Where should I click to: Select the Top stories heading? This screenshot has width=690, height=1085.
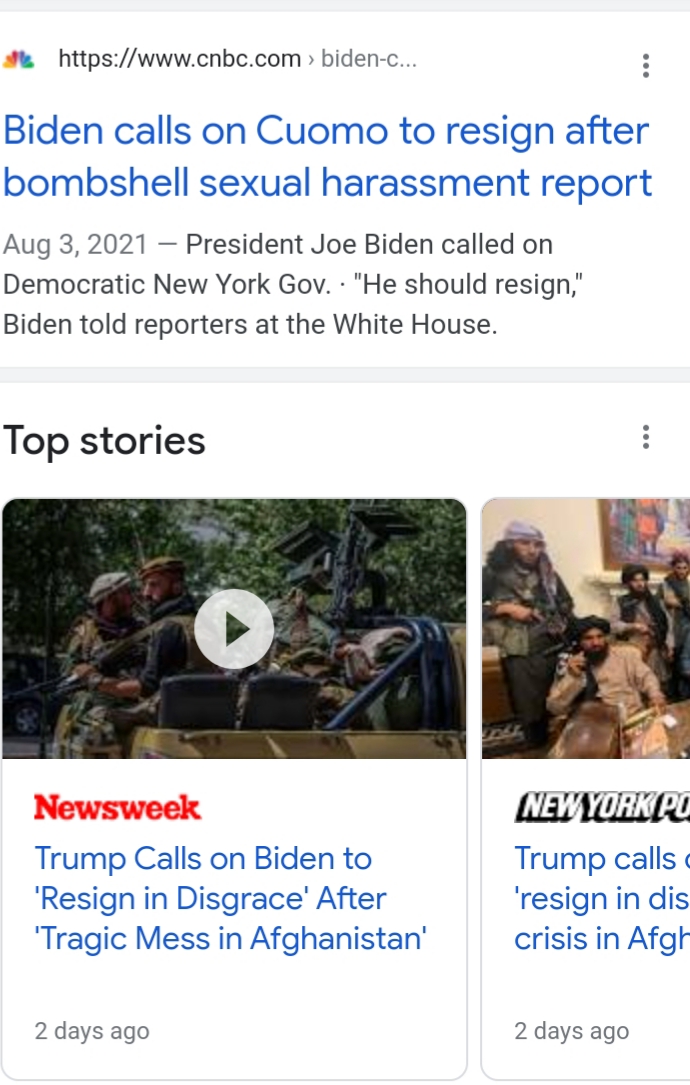click(104, 441)
